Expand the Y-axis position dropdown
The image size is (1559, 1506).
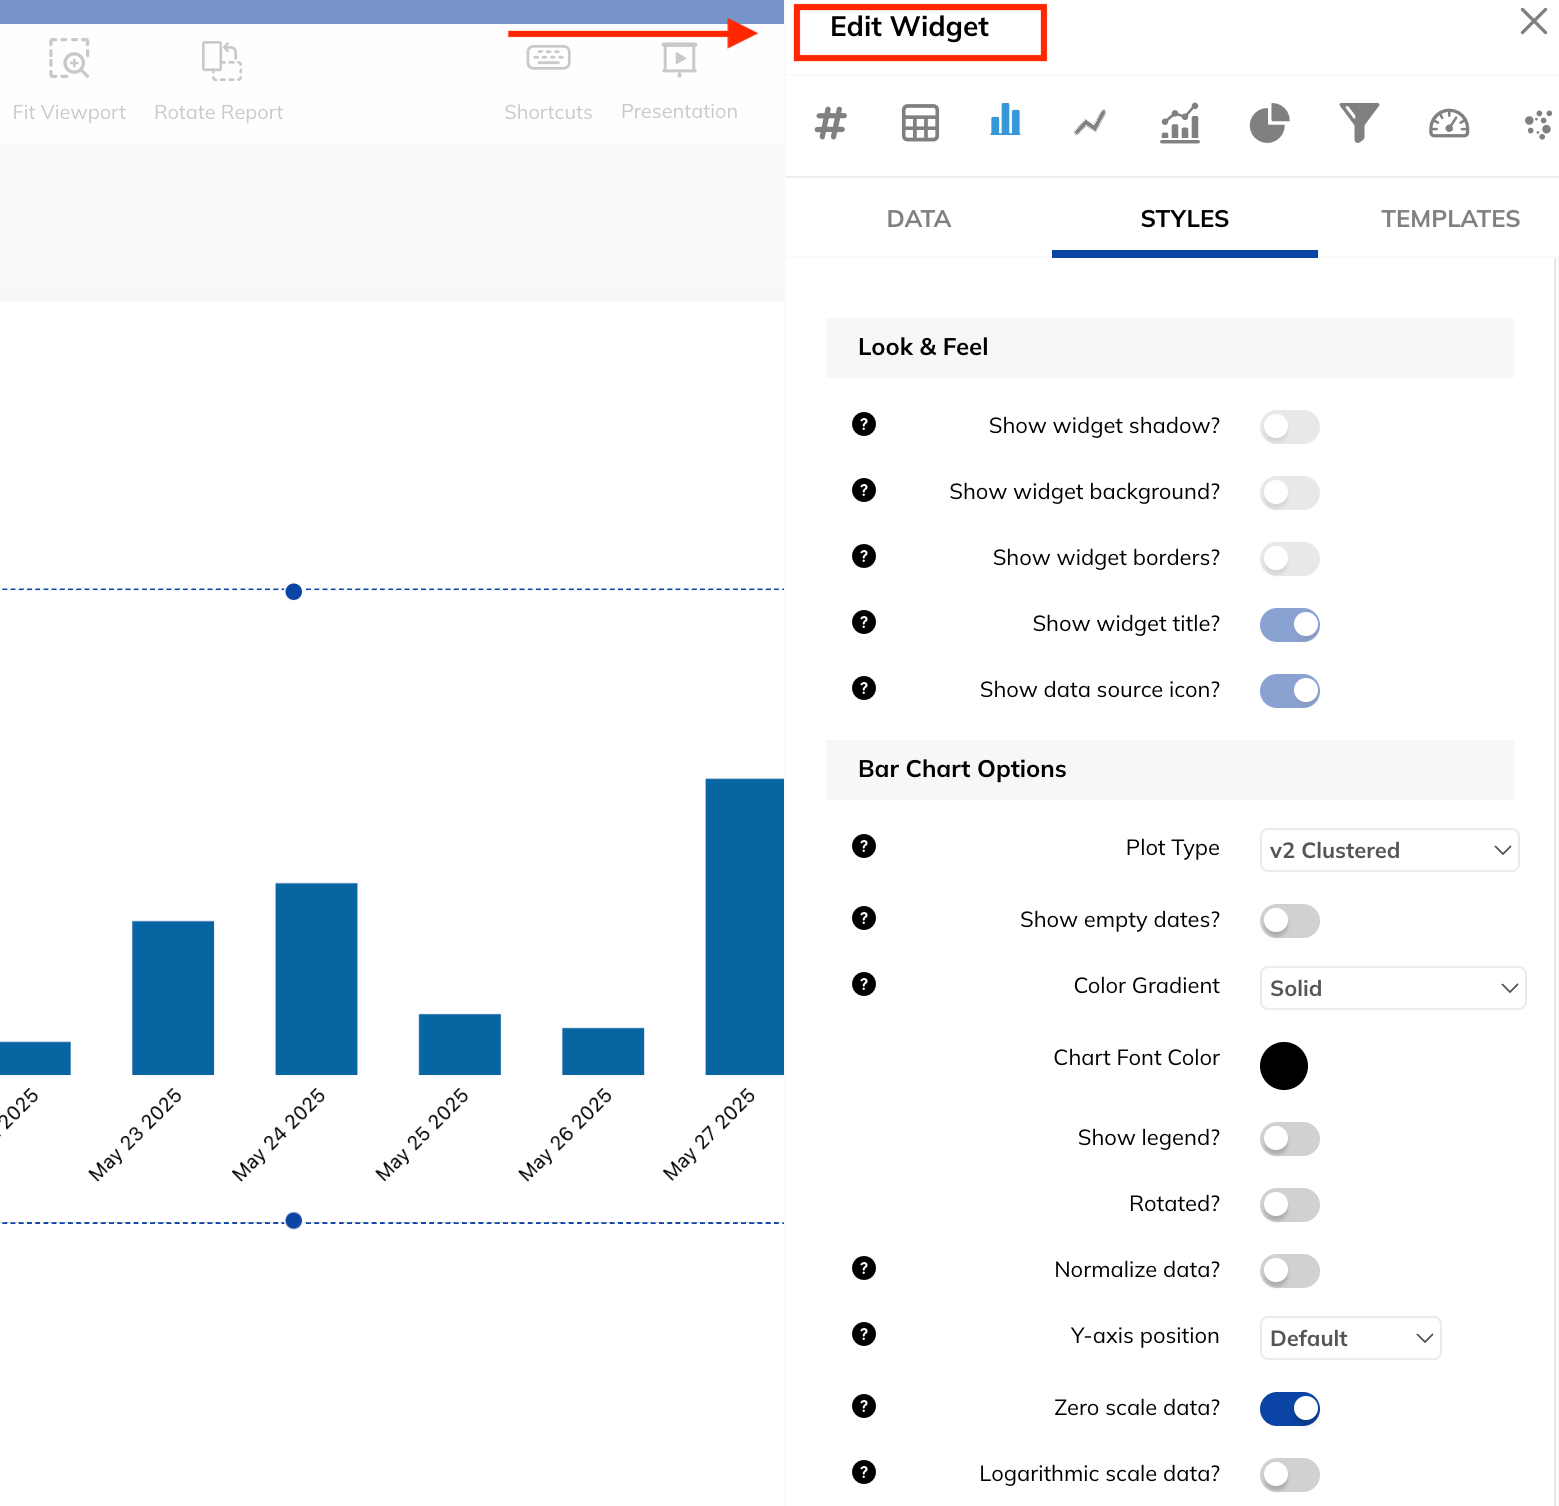tap(1350, 1338)
